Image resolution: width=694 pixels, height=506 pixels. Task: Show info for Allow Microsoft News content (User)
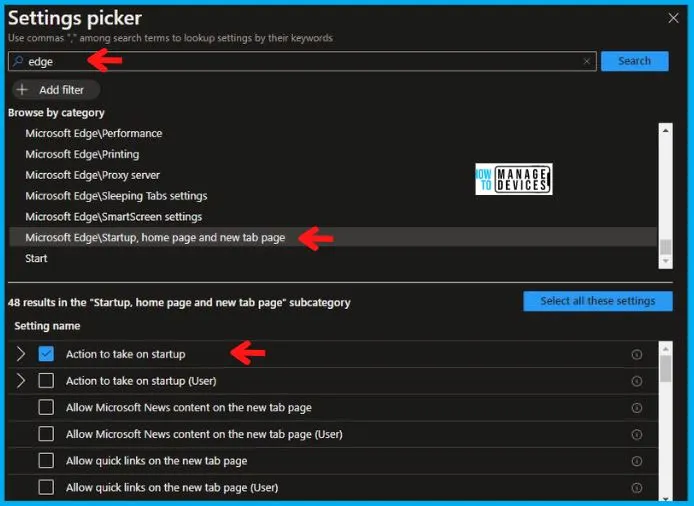[636, 434]
